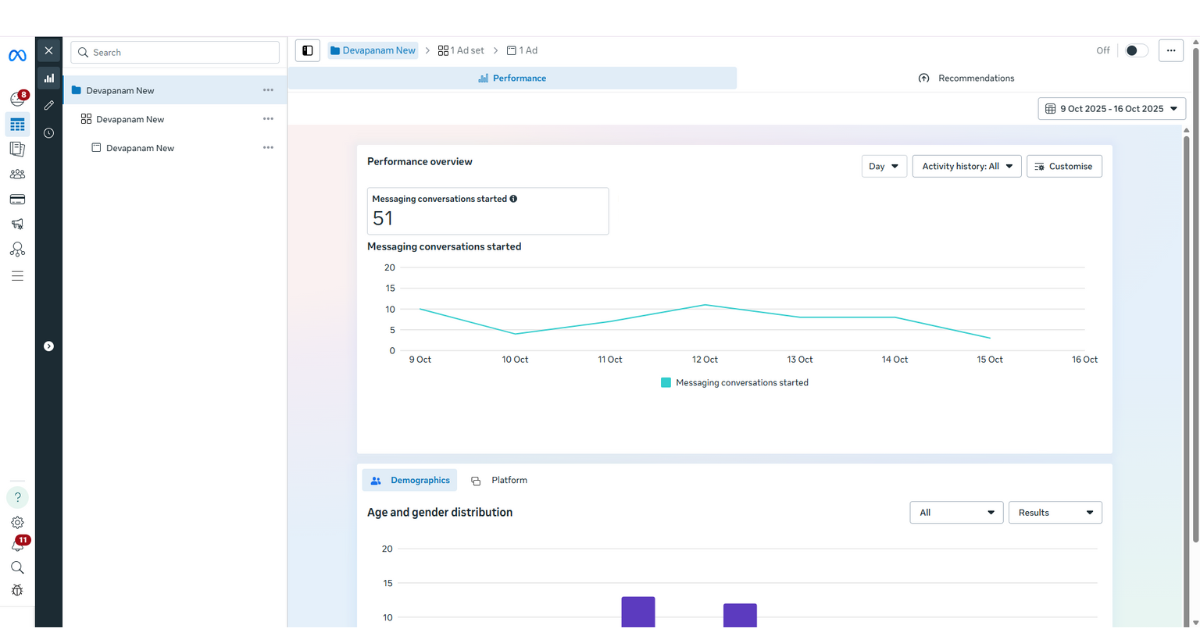
Task: Click the megaphone Advertising icon
Action: [x=17, y=224]
